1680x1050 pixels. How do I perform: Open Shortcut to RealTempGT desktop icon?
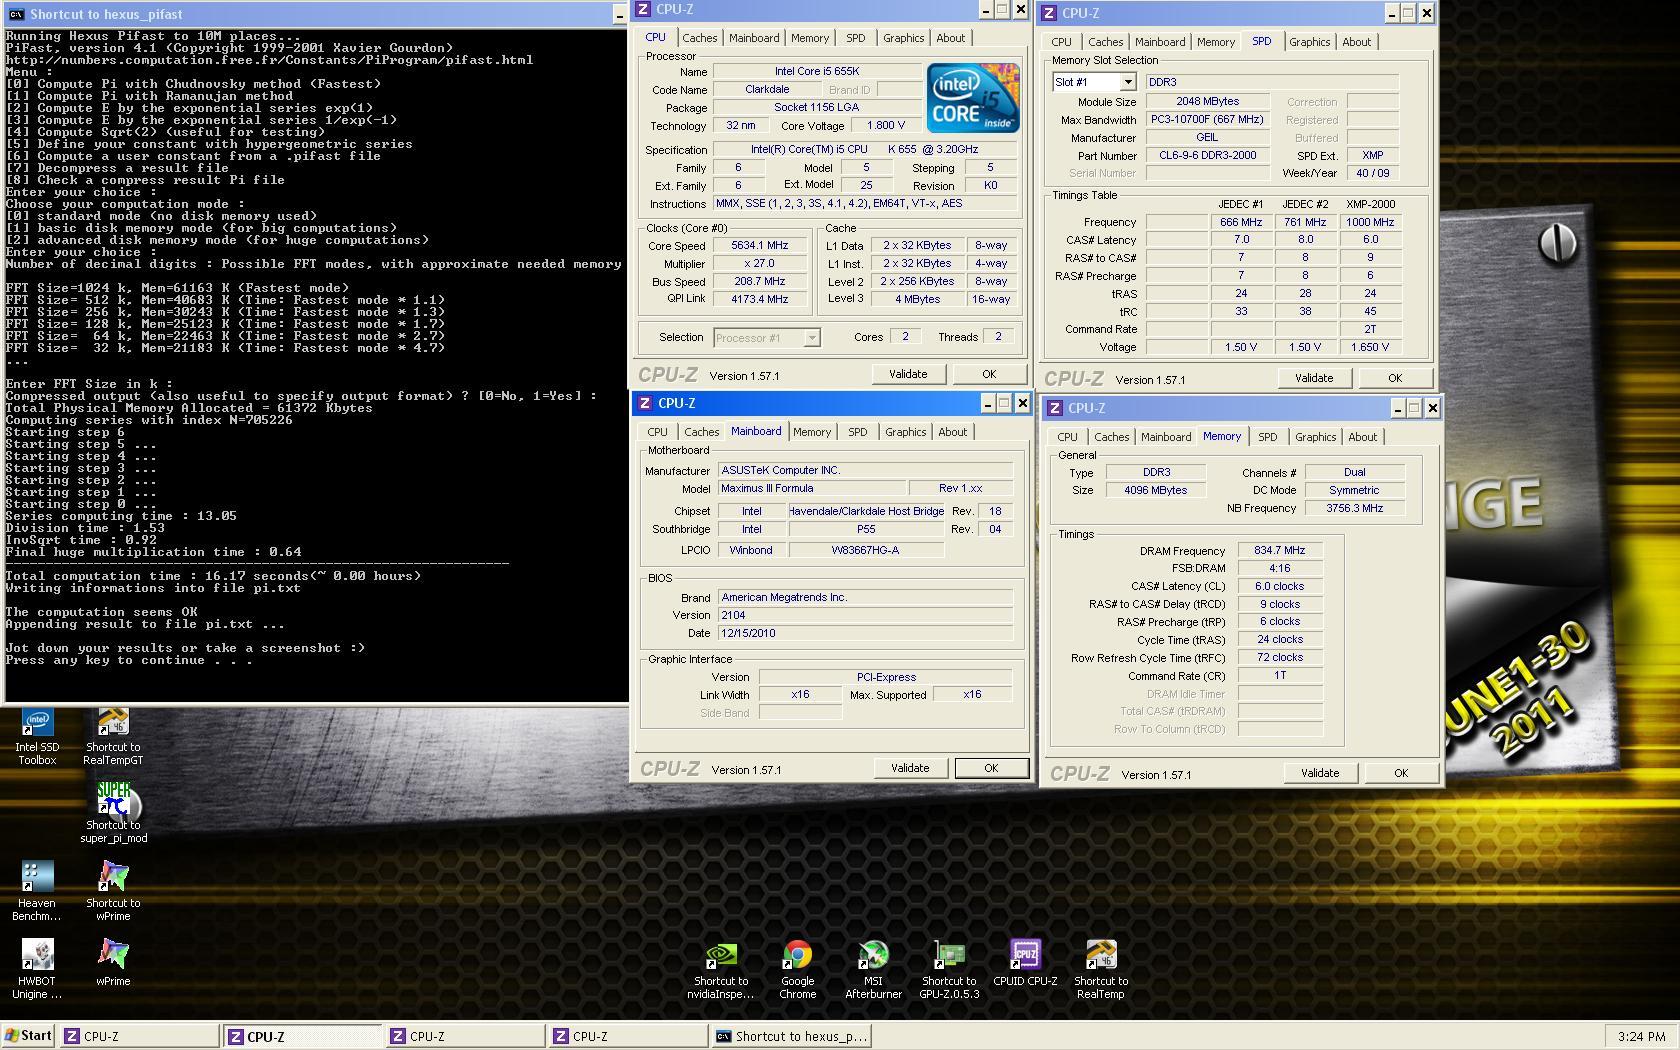(113, 737)
